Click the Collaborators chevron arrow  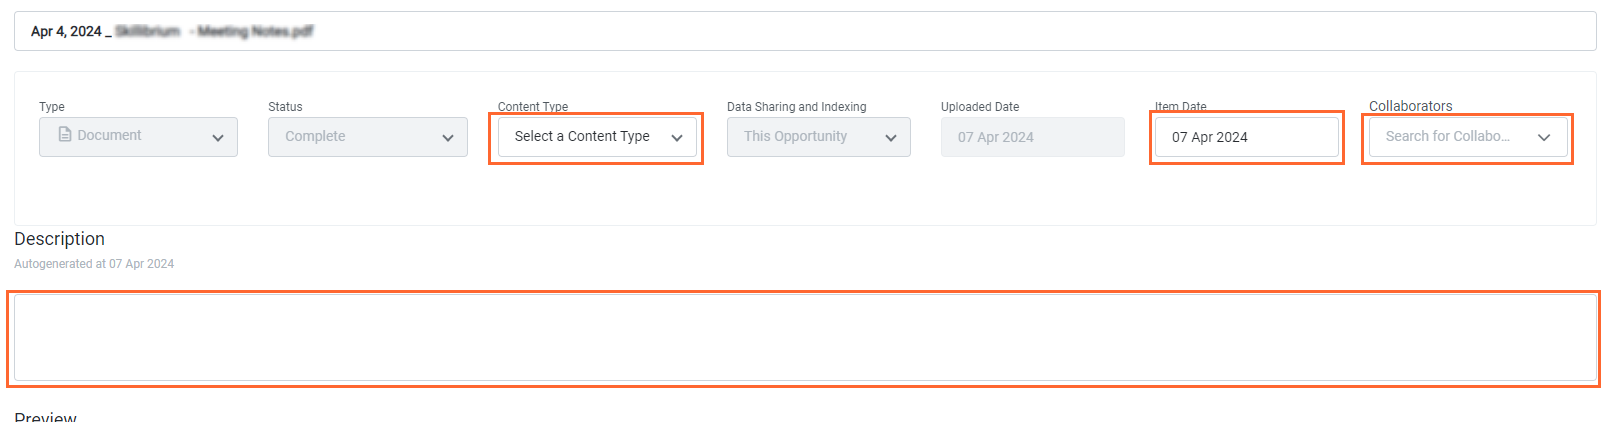[x=1544, y=138]
